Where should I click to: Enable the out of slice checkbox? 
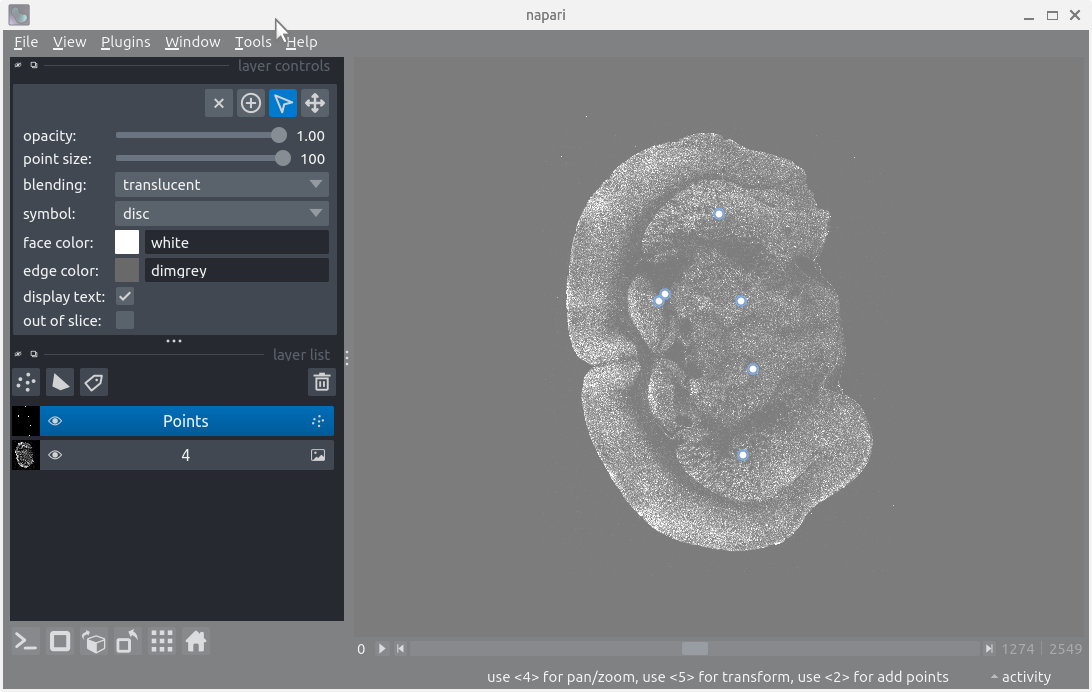point(125,320)
